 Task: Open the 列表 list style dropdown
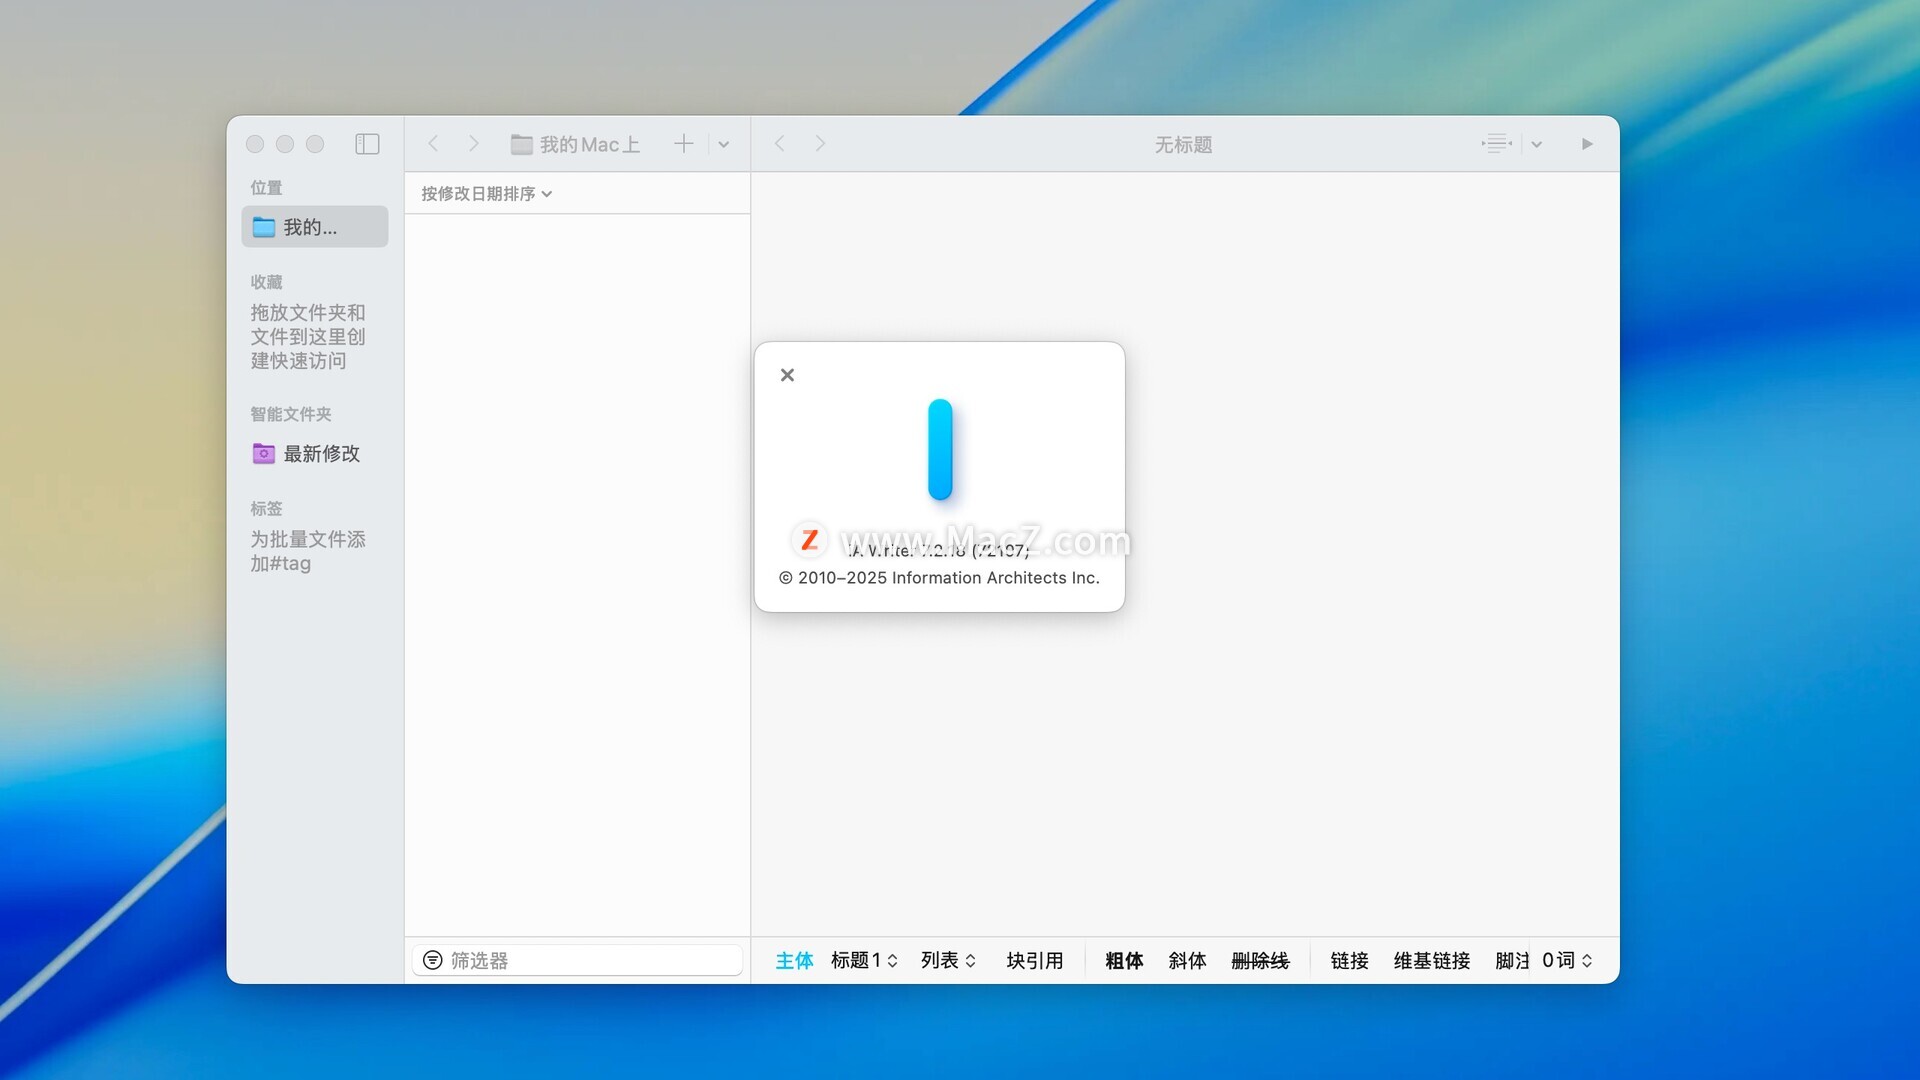click(x=948, y=961)
